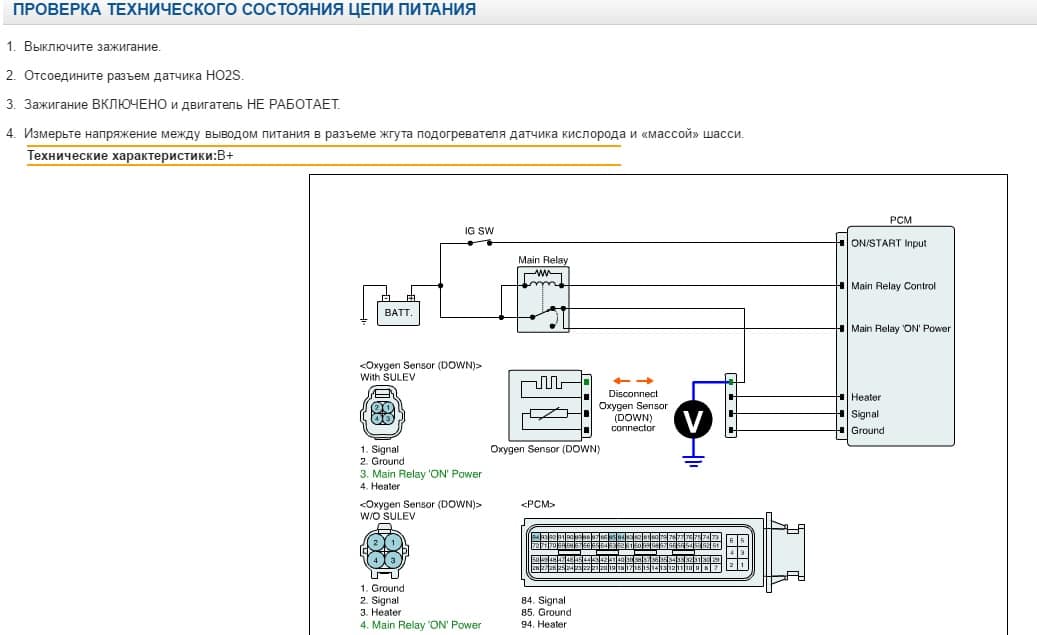Click the 'Main Relay Control' PCM label
The height and width of the screenshot is (635, 1037).
click(893, 286)
